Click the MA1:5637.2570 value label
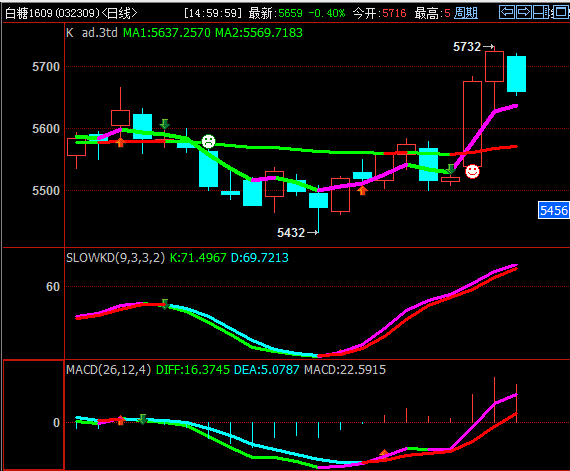 tap(166, 33)
